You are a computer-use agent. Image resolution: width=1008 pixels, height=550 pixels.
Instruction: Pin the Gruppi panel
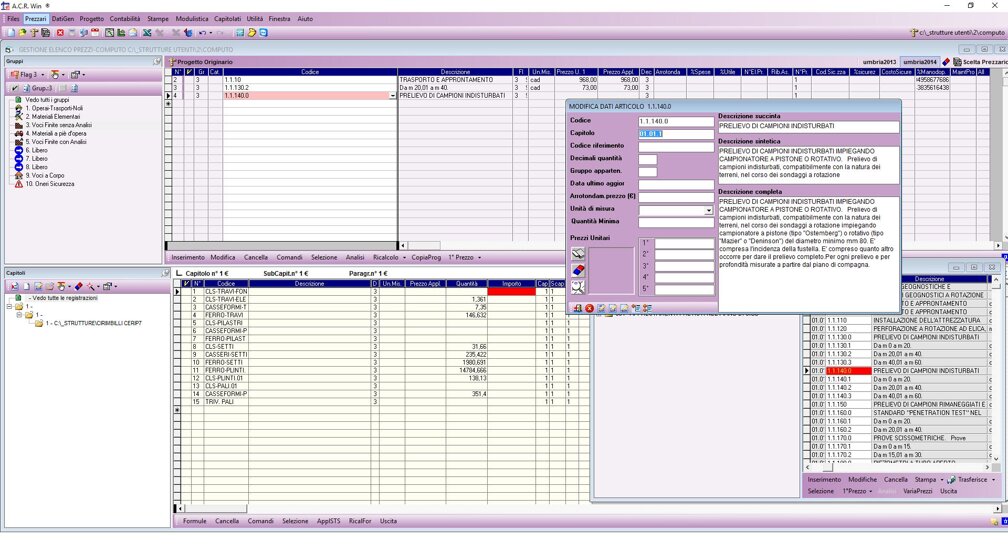(x=157, y=62)
